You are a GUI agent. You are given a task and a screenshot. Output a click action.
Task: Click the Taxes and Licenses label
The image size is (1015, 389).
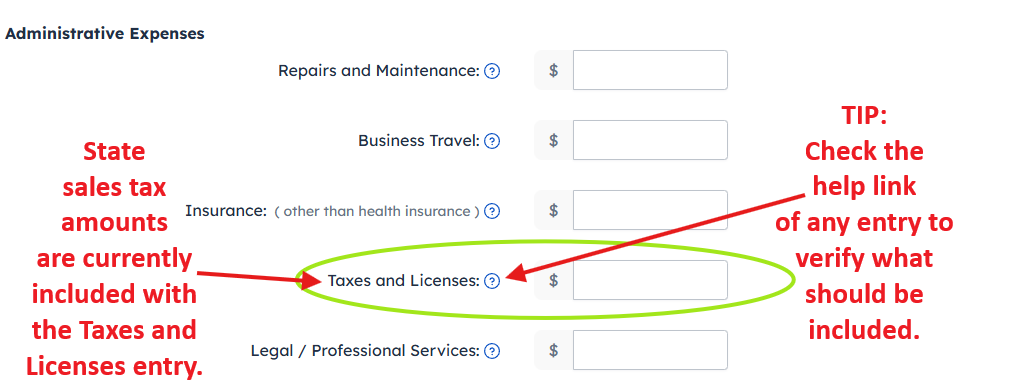[404, 281]
